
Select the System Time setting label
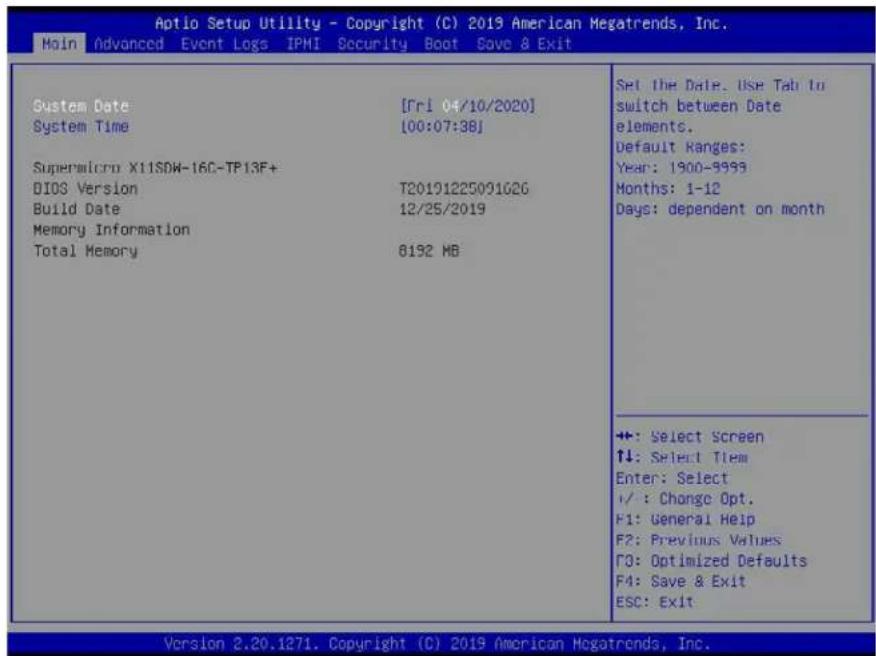(x=81, y=127)
